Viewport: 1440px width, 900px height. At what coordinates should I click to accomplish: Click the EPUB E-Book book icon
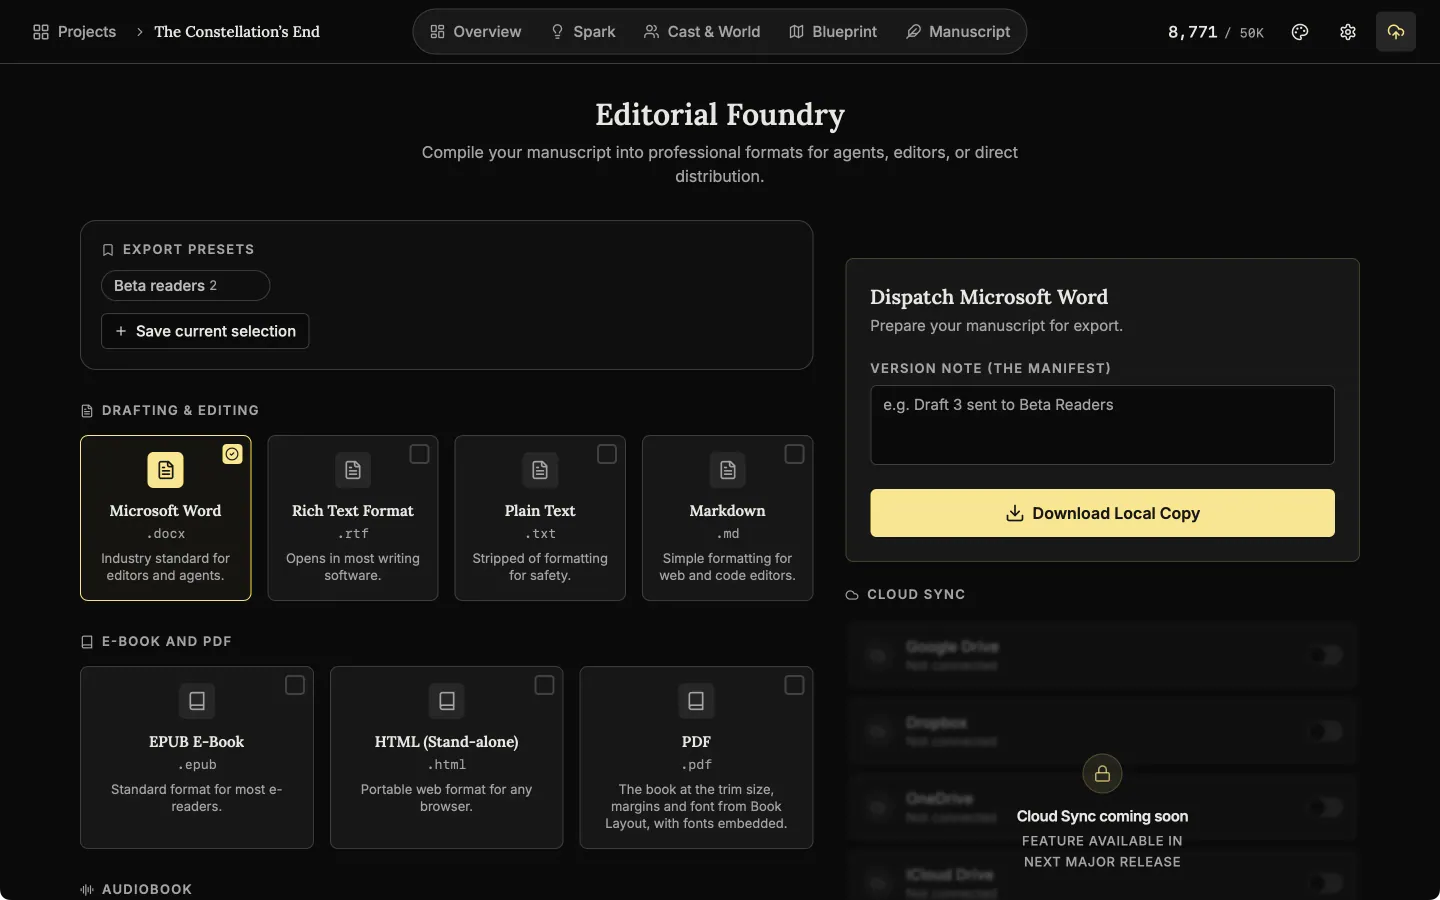(197, 701)
